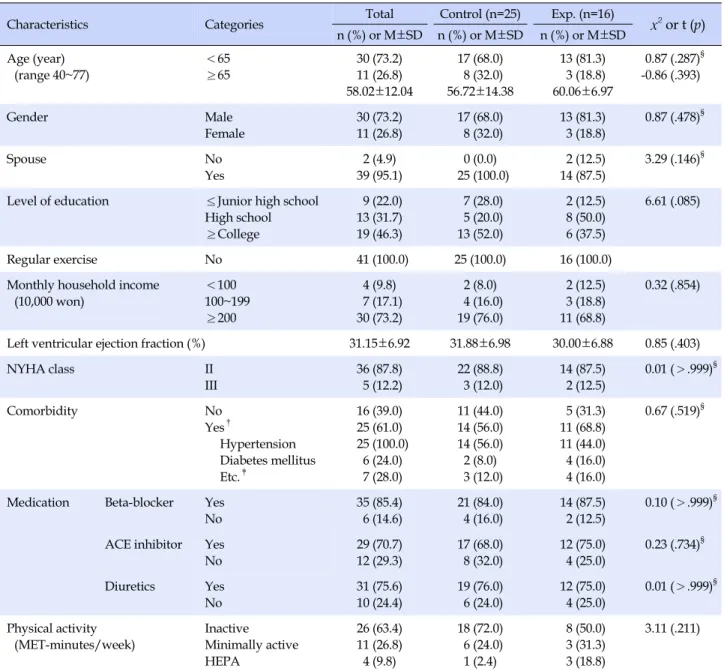Click the Regular exercise total '41 (100.0)'
This screenshot has height=671, width=724.
tap(382, 260)
